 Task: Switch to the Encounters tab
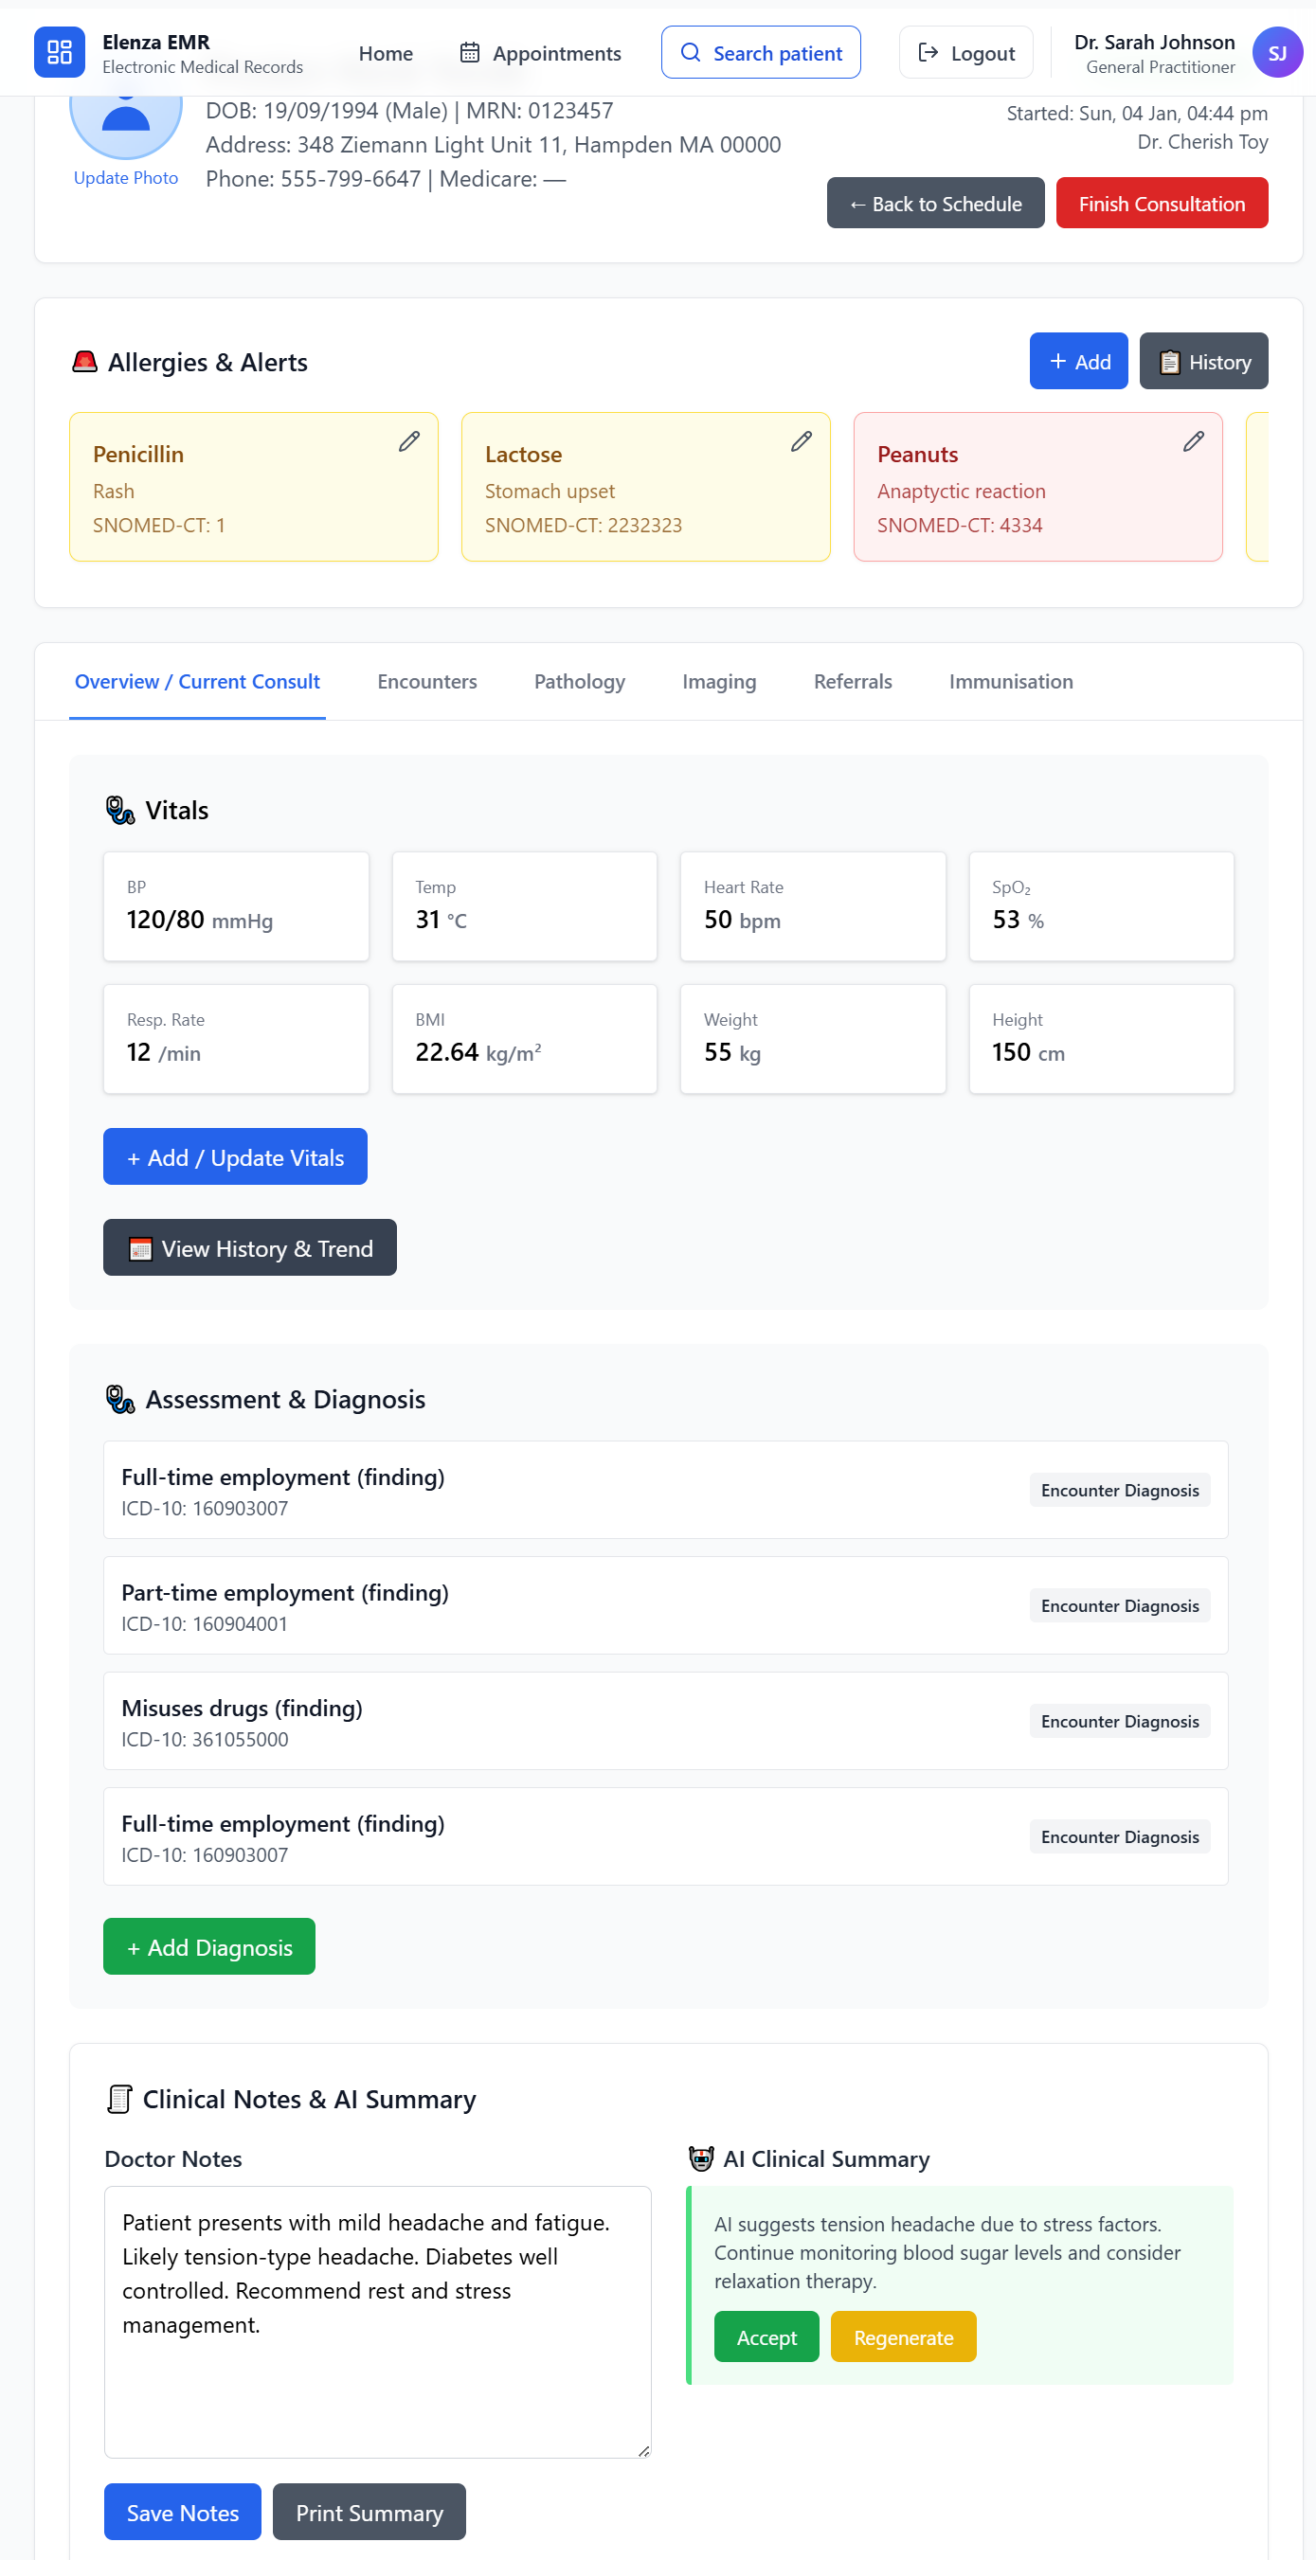coord(427,681)
